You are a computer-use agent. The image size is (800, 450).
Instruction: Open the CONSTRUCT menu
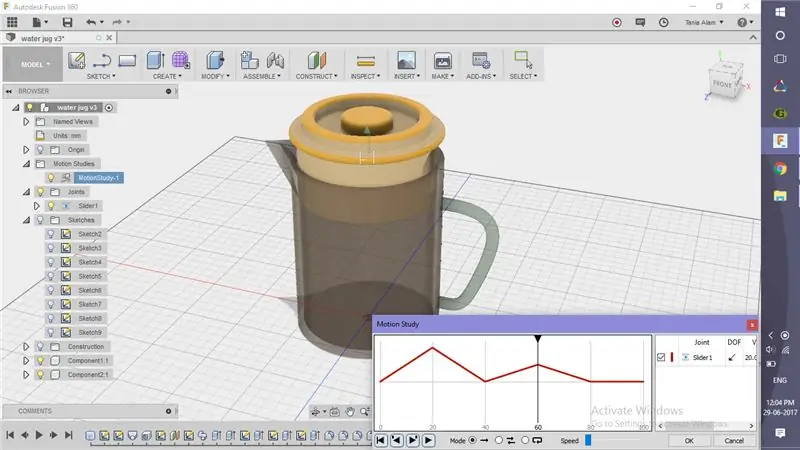click(316, 76)
